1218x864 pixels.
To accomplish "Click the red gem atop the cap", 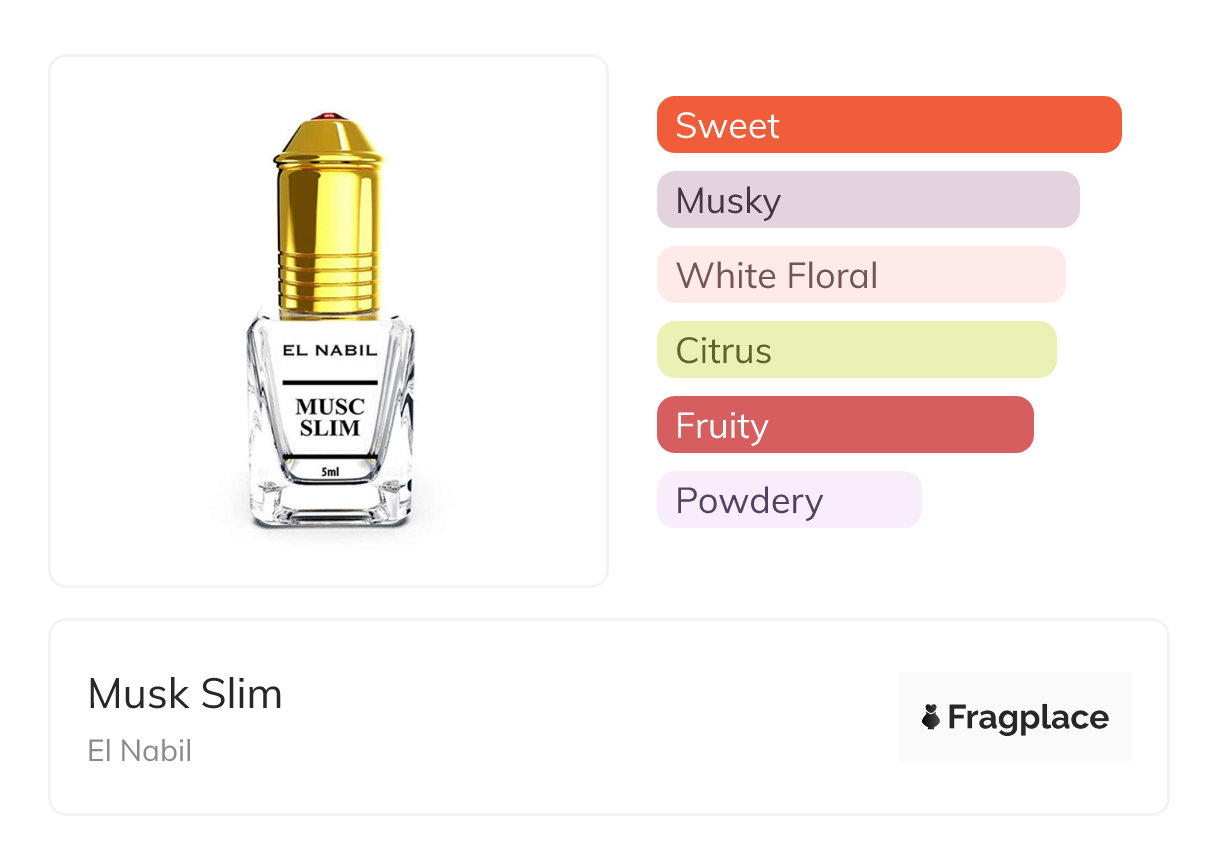I will click(x=329, y=118).
